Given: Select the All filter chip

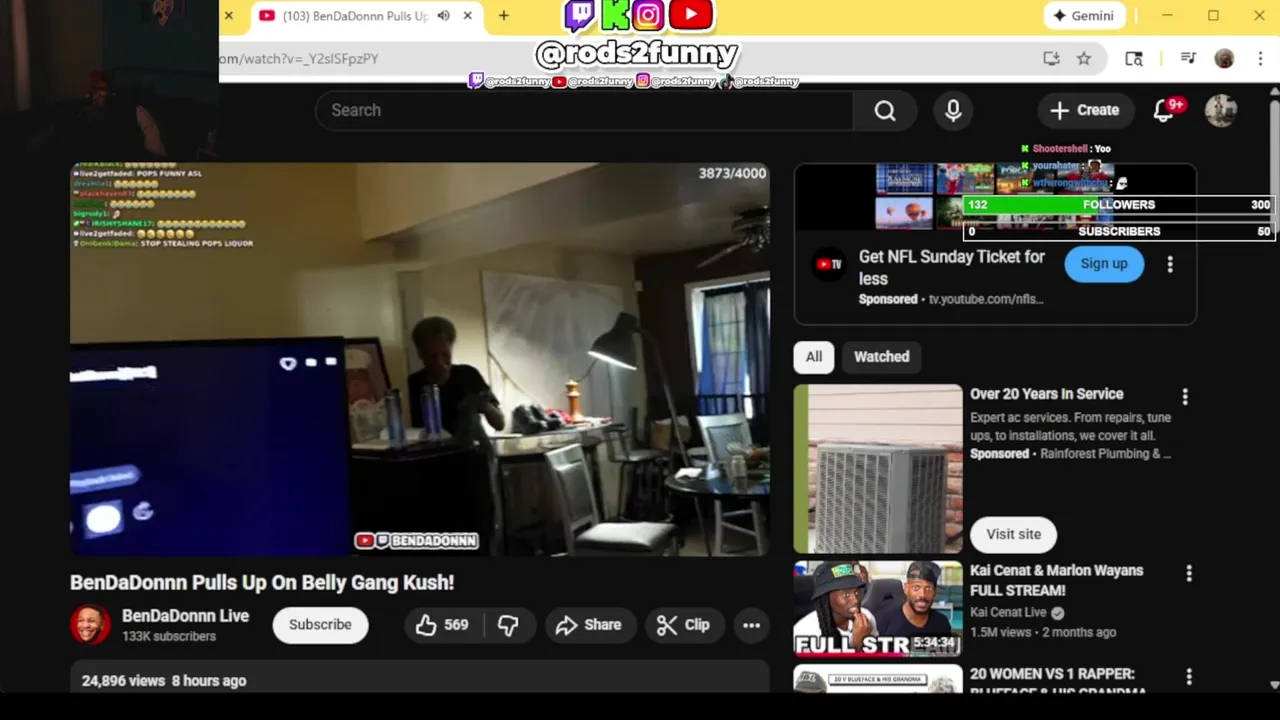Looking at the screenshot, I should tap(814, 357).
